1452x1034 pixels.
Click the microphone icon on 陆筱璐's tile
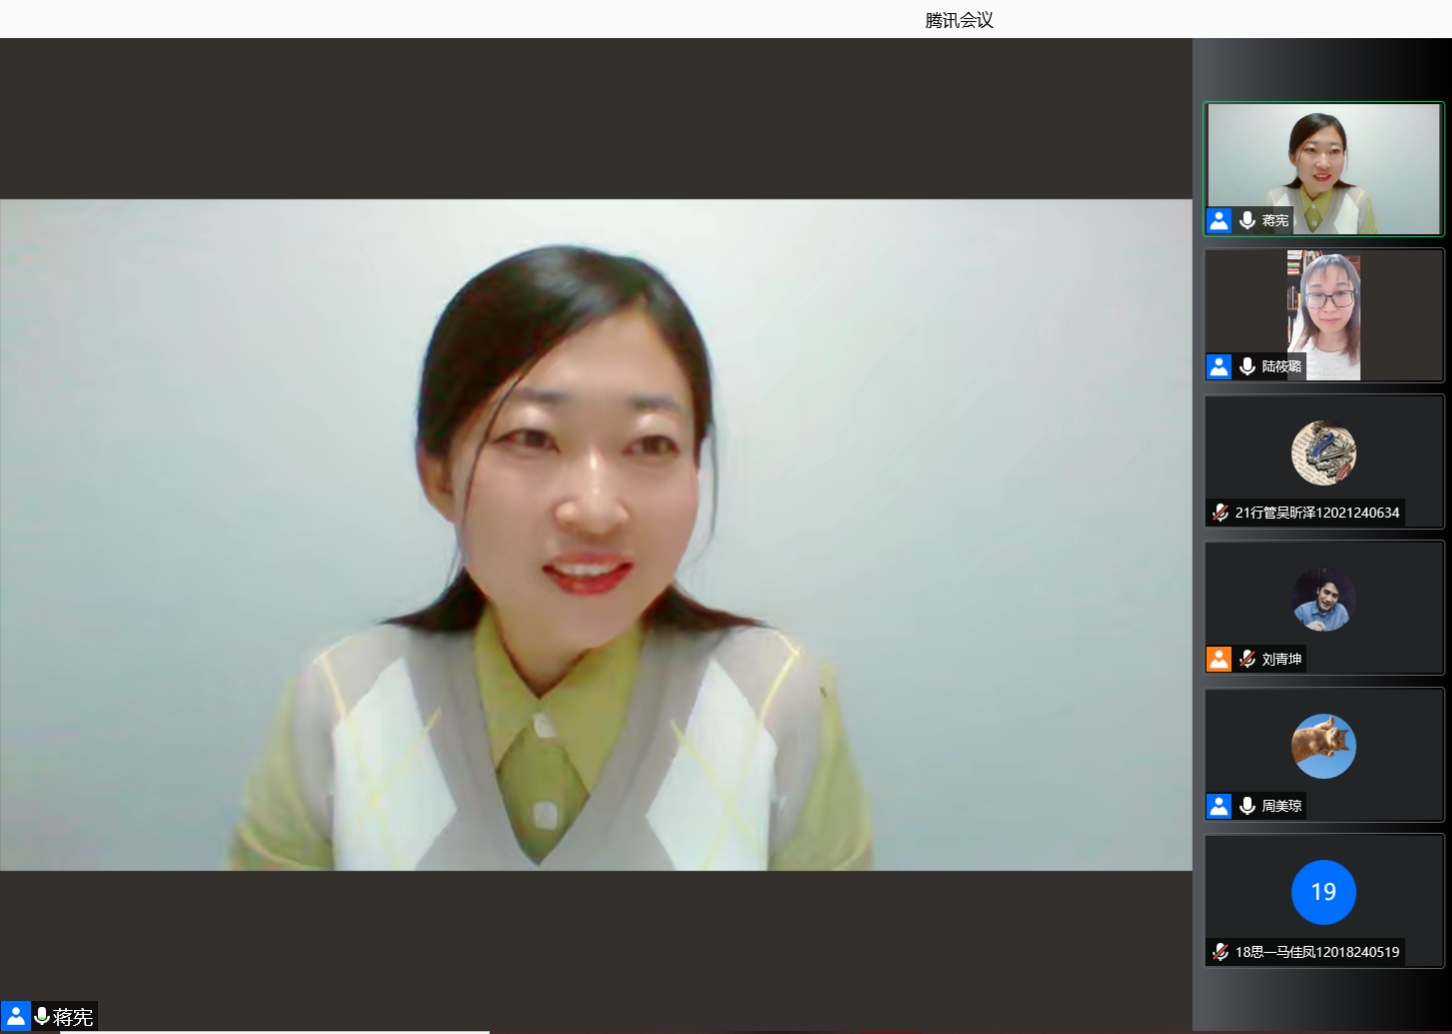click(x=1247, y=366)
